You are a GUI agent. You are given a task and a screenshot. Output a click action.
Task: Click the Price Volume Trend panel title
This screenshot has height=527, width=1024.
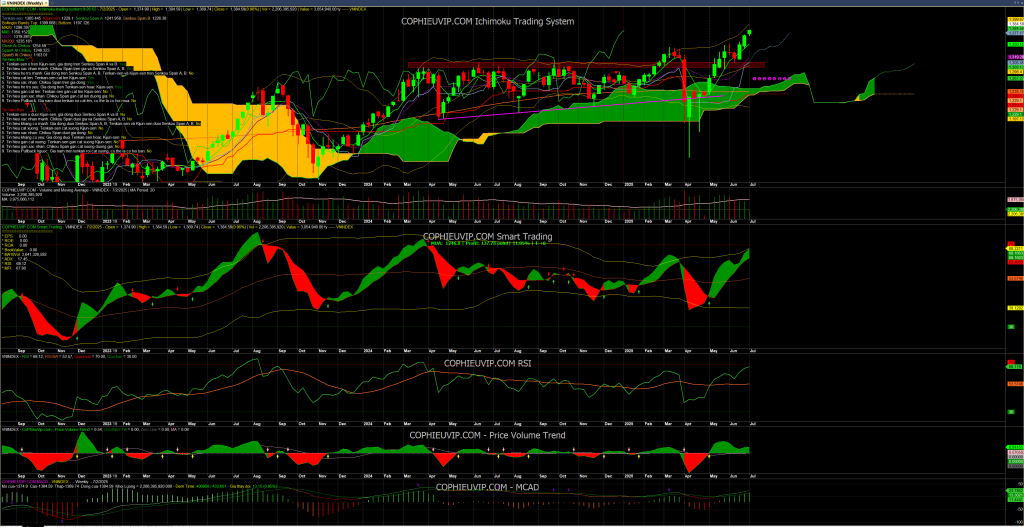point(487,435)
